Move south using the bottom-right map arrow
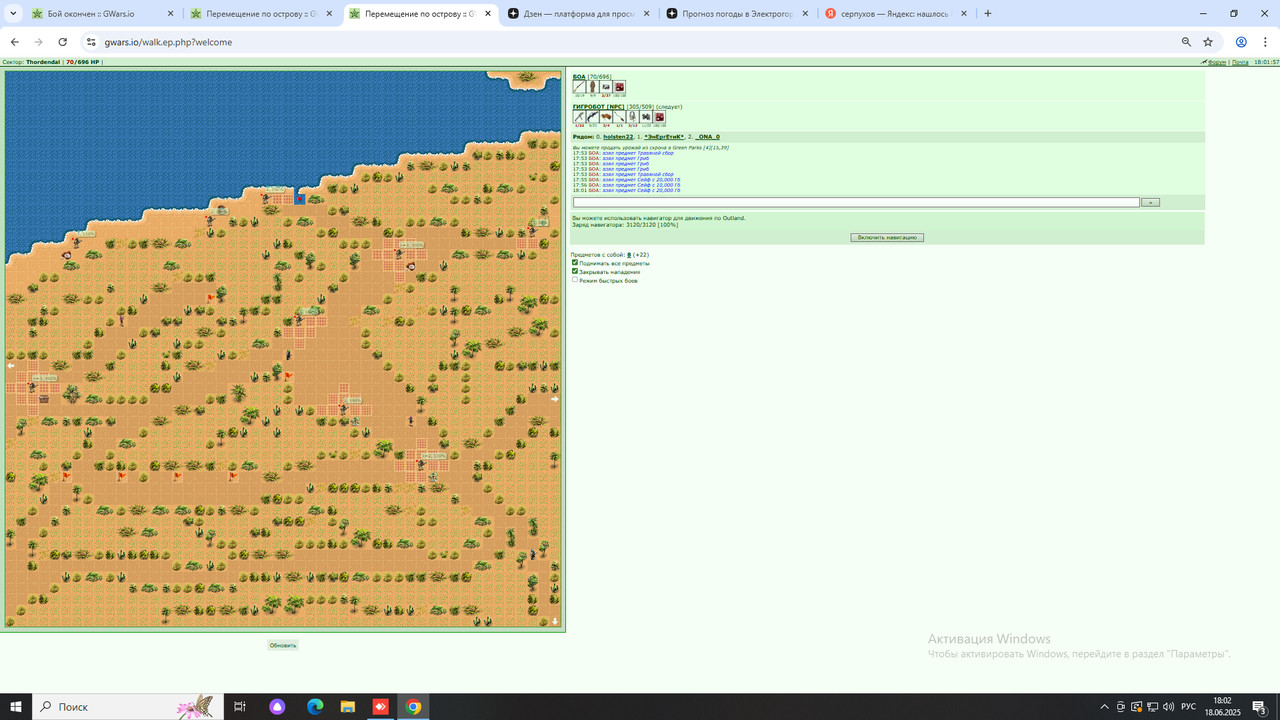1280x720 pixels. point(555,621)
